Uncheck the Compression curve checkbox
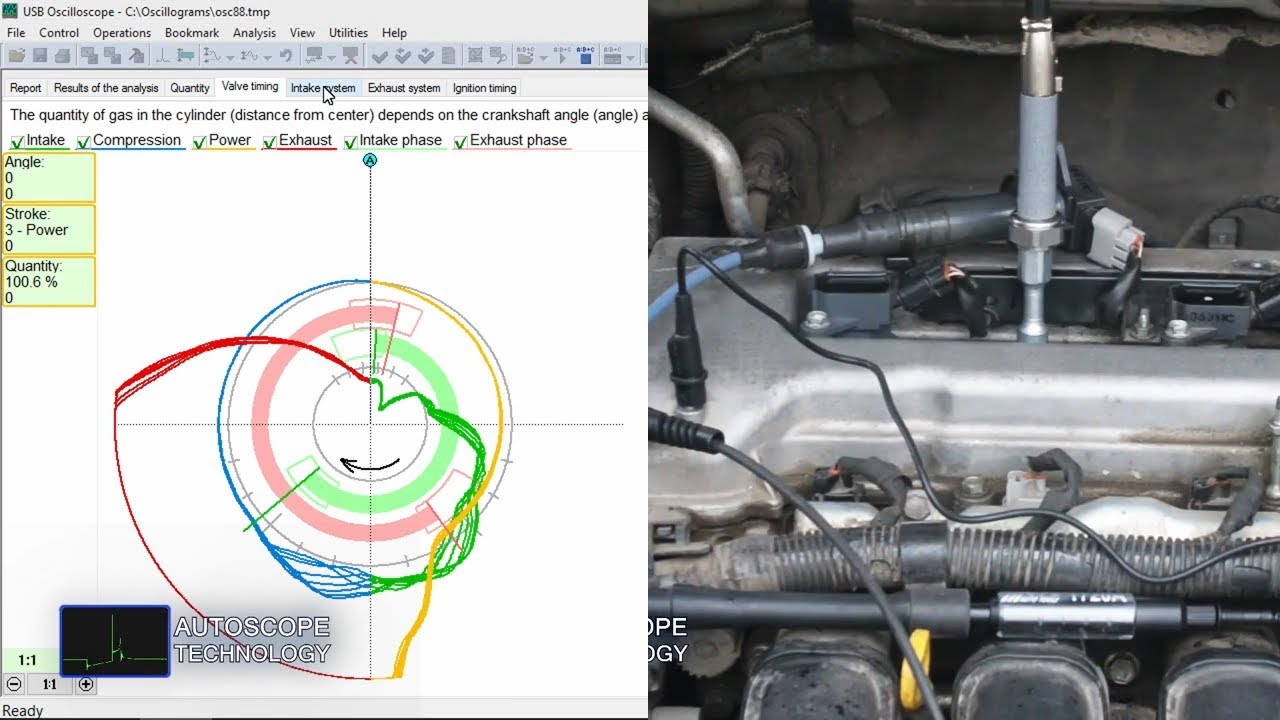Screen dimensions: 1280x720 pyautogui.click(x=83, y=142)
